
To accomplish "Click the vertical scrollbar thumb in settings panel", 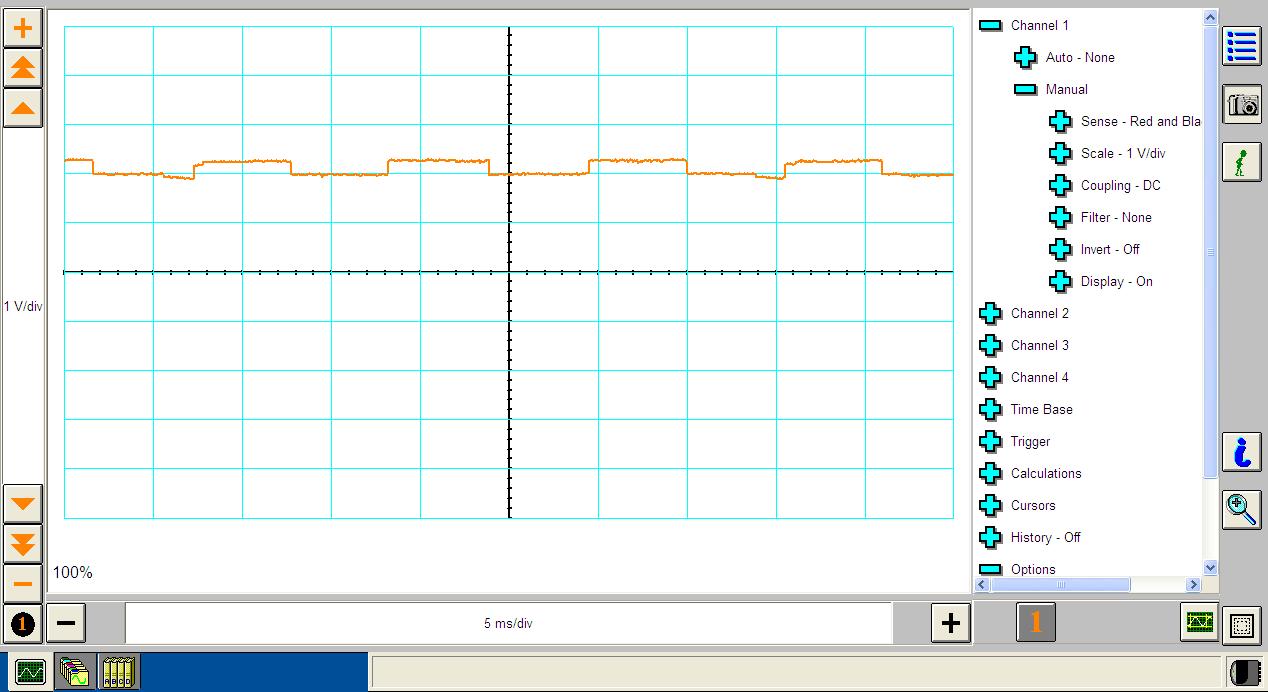I will [1210, 251].
